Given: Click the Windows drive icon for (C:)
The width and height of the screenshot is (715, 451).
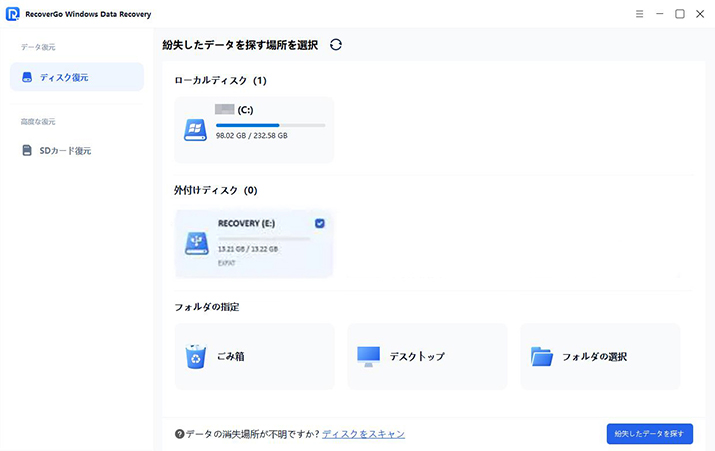Looking at the screenshot, I should 195,130.
